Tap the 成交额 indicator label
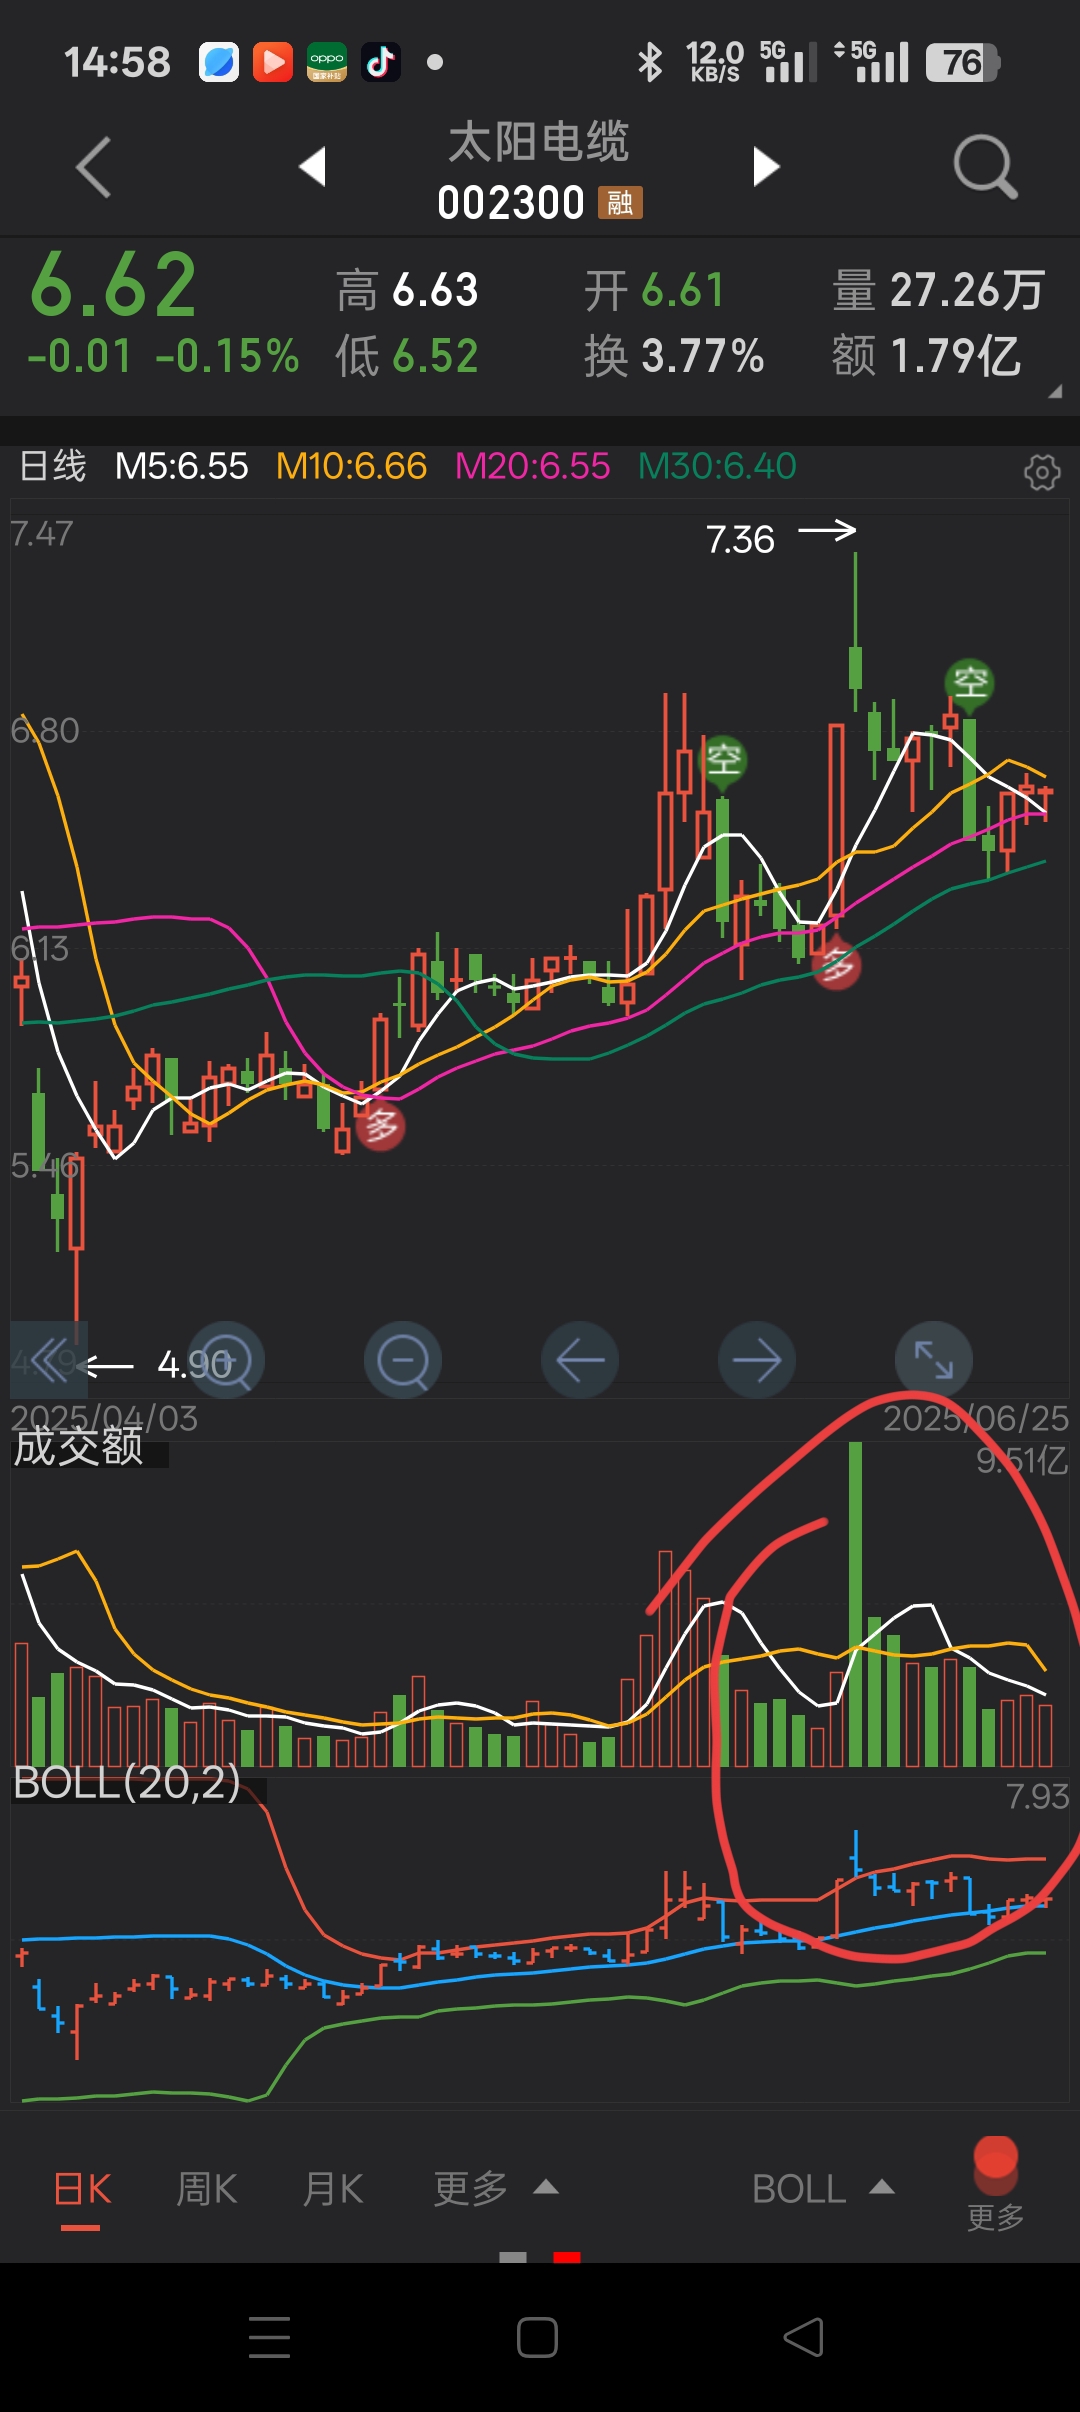Viewport: 1080px width, 2412px height. [79, 1447]
